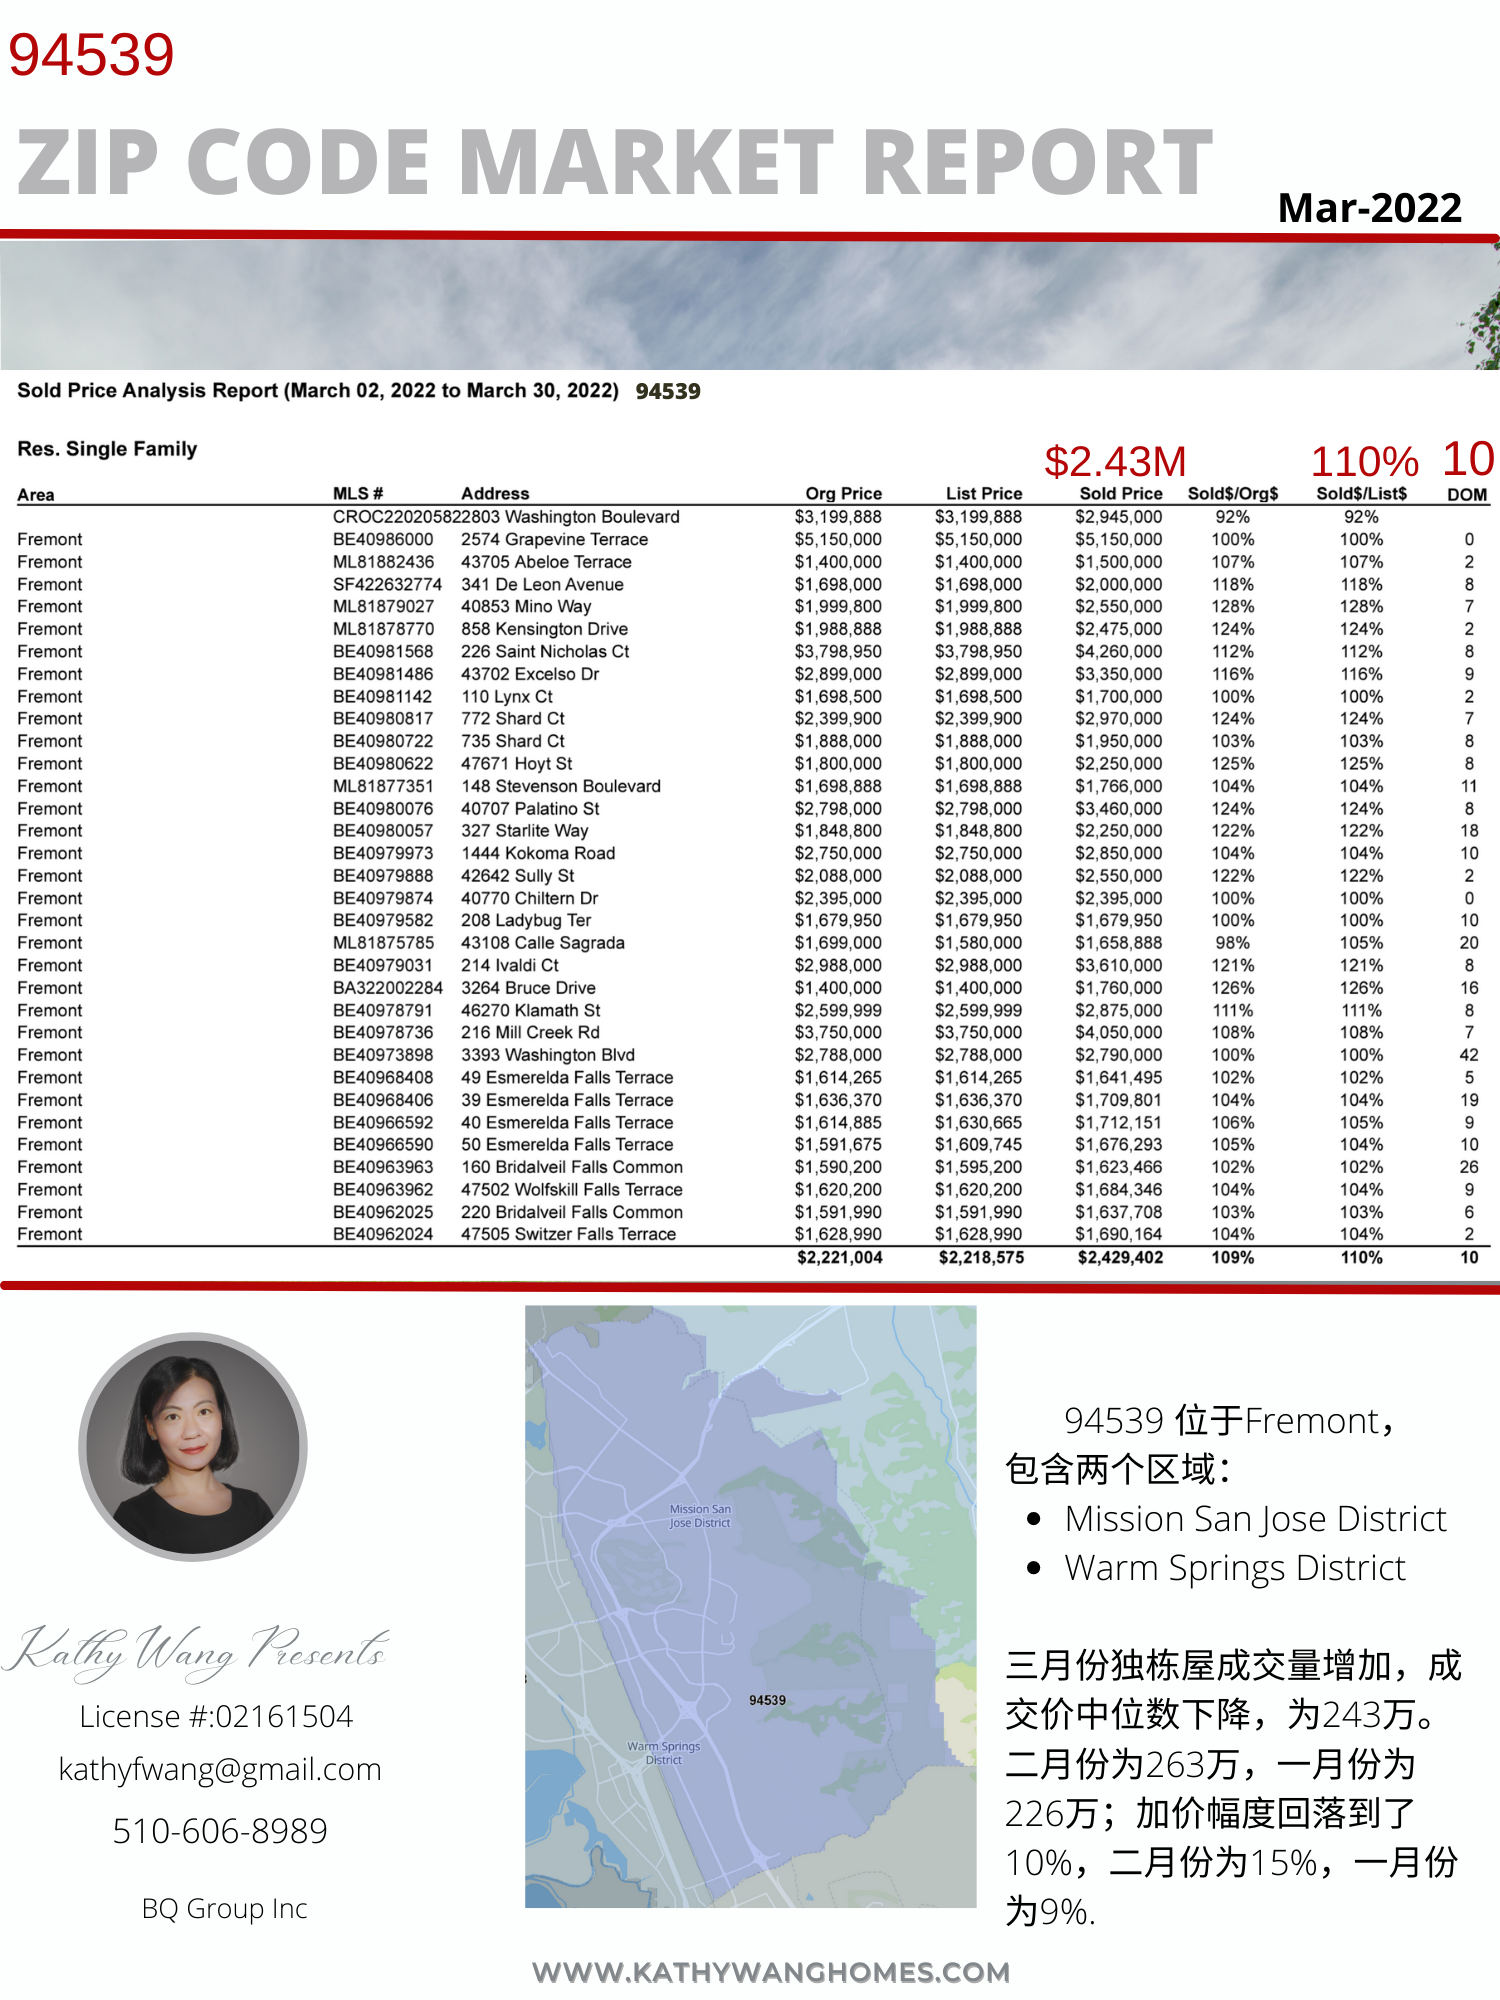The width and height of the screenshot is (1500, 2000).
Task: Click the kathyfwang@gmail.com email address
Action: coord(220,1769)
